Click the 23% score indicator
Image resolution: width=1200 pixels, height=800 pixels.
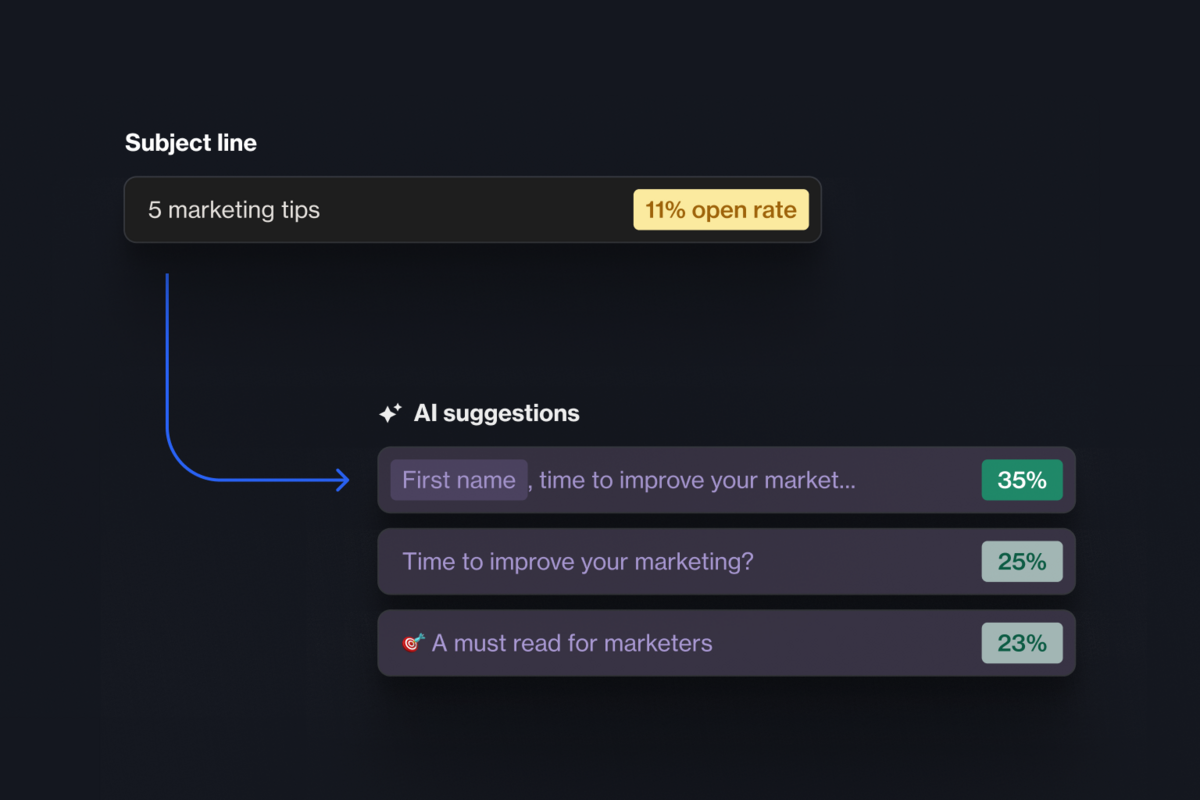1021,643
